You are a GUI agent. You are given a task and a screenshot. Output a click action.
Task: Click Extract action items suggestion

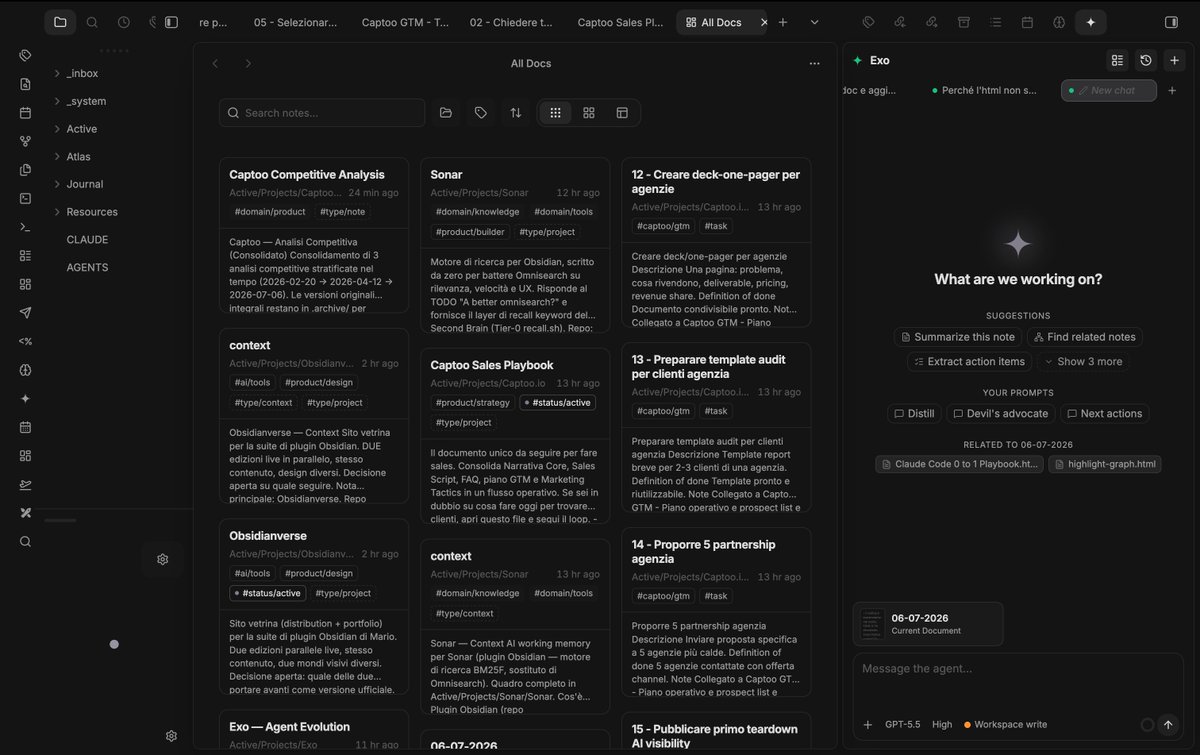969,362
